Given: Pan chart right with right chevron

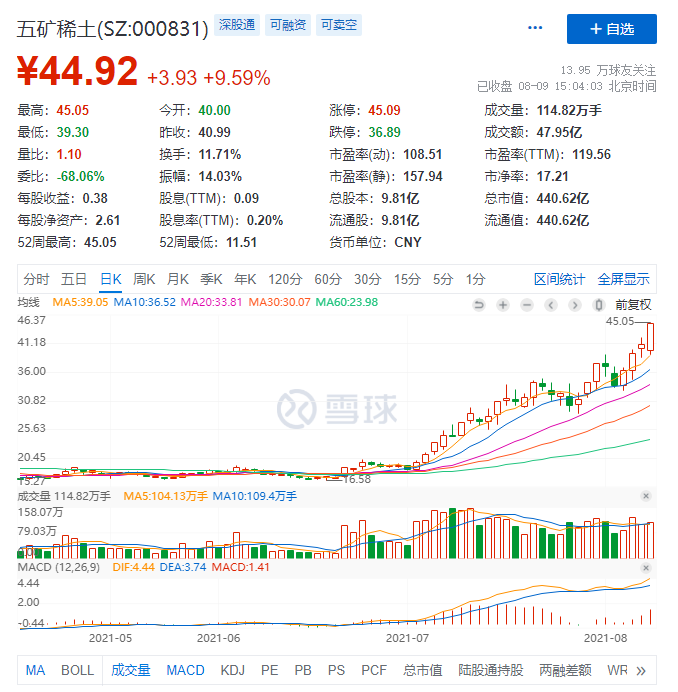Looking at the screenshot, I should coord(574,305).
